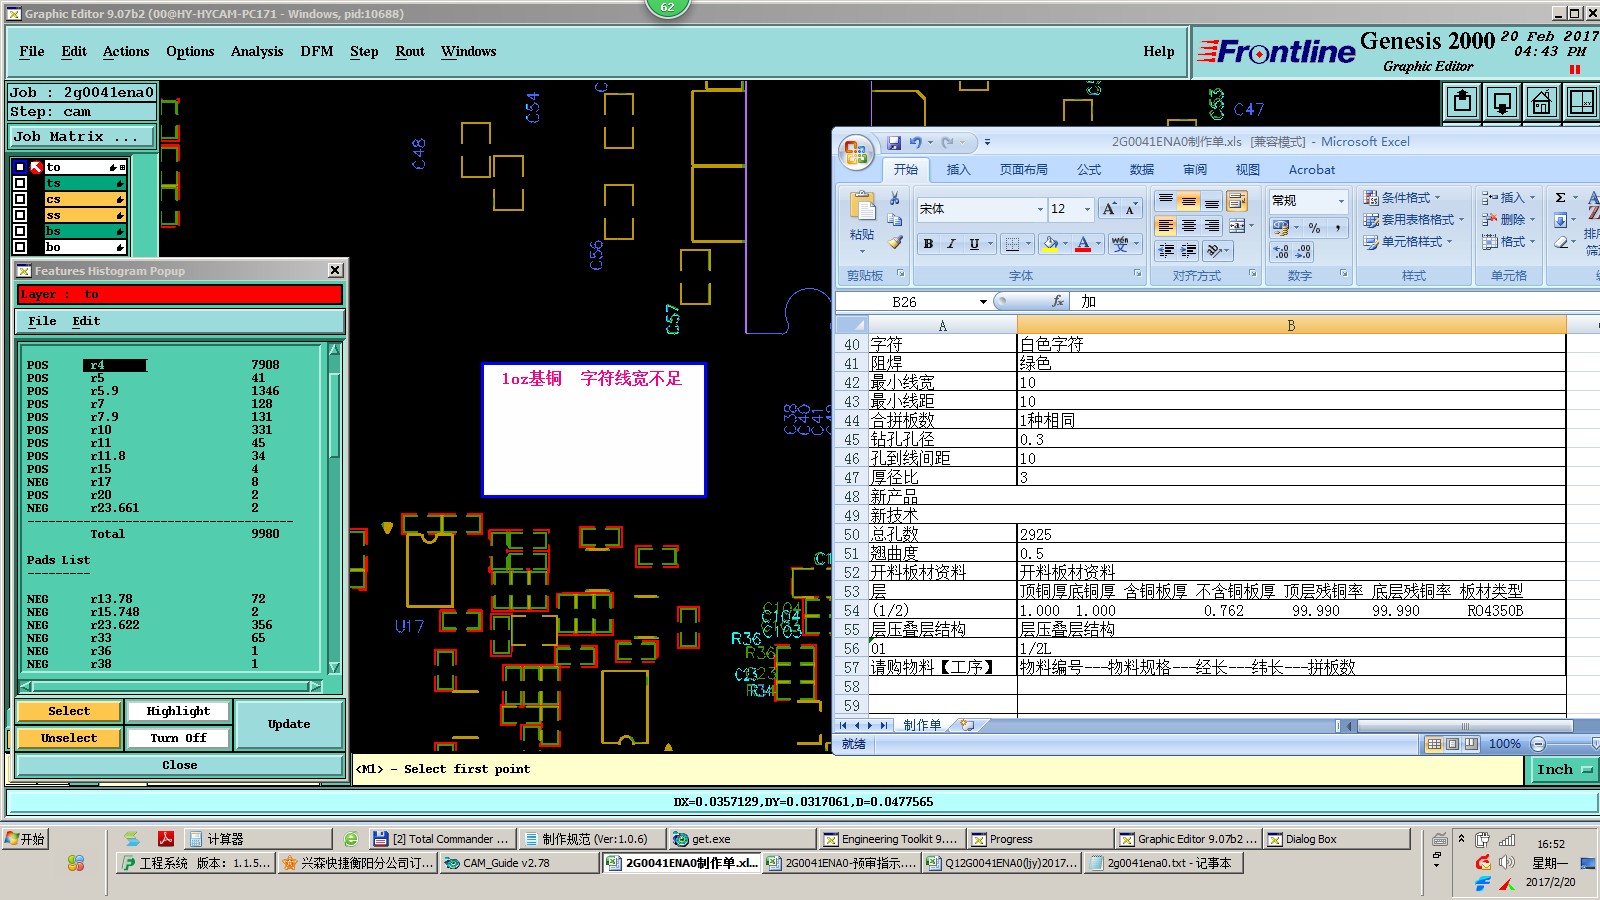Toggle wrap text in Excel
This screenshot has height=900, width=1600.
coord(1237,201)
